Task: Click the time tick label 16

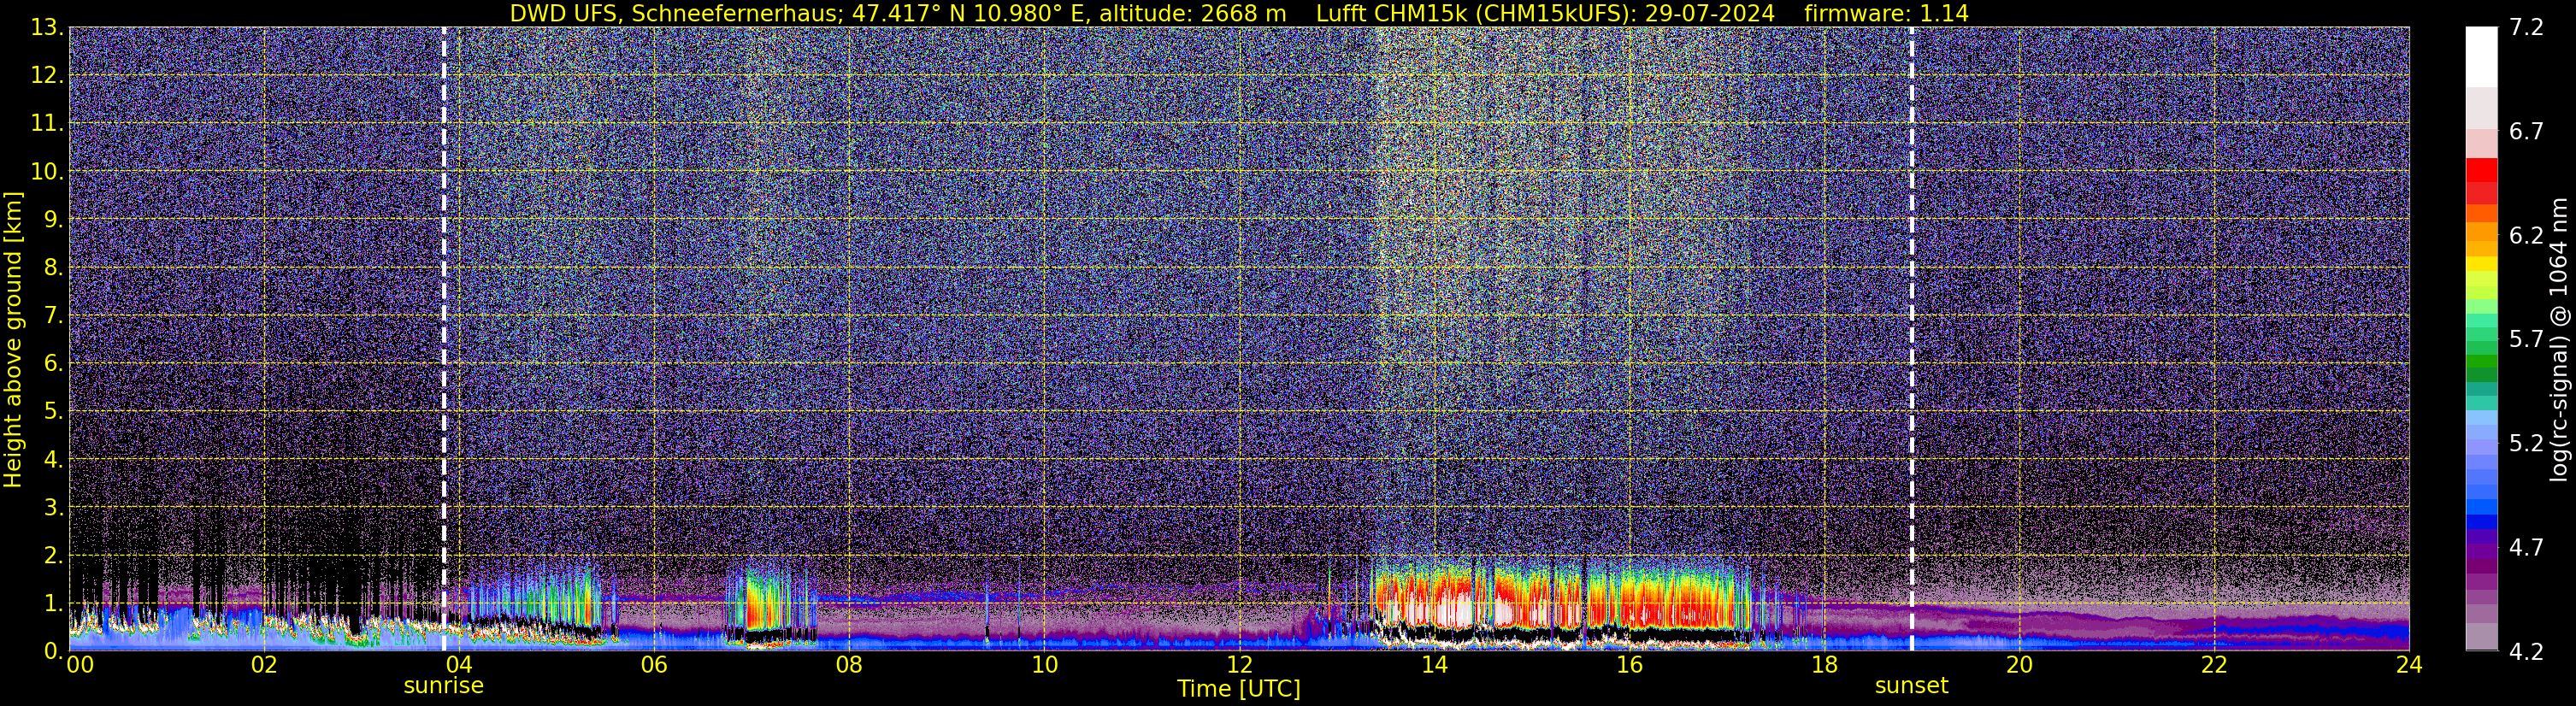Action: pos(1629,665)
